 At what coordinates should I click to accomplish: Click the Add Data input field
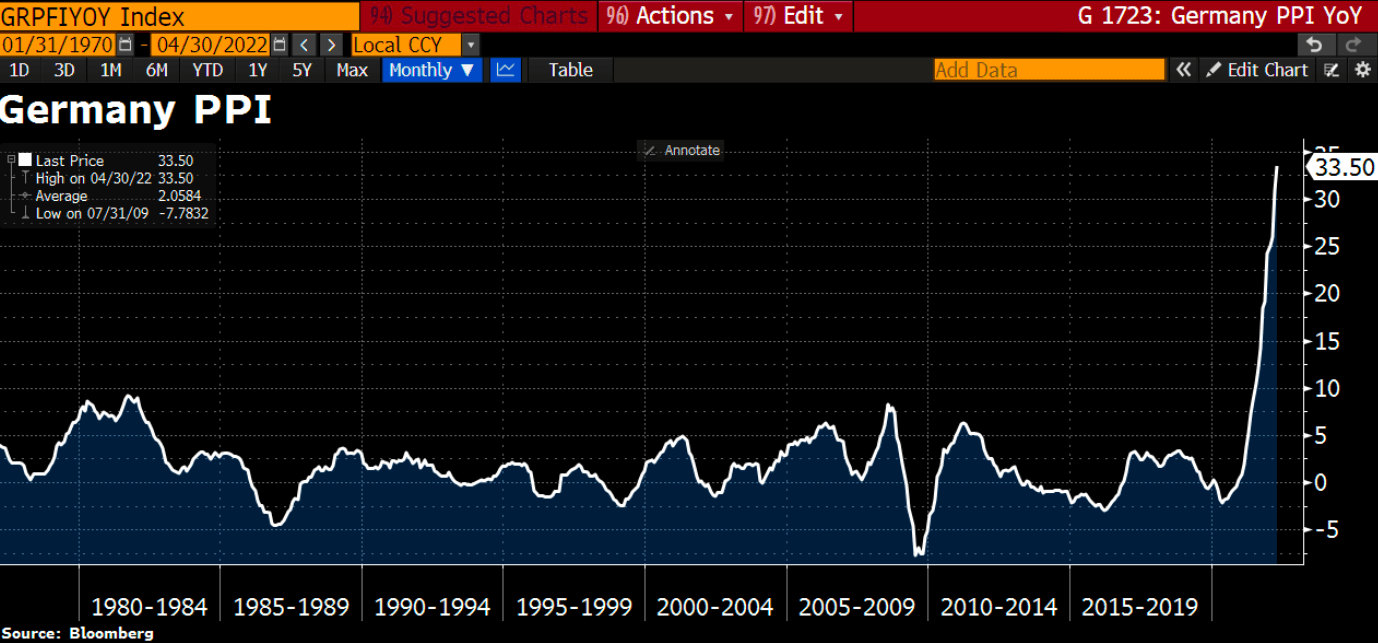pyautogui.click(x=1048, y=70)
